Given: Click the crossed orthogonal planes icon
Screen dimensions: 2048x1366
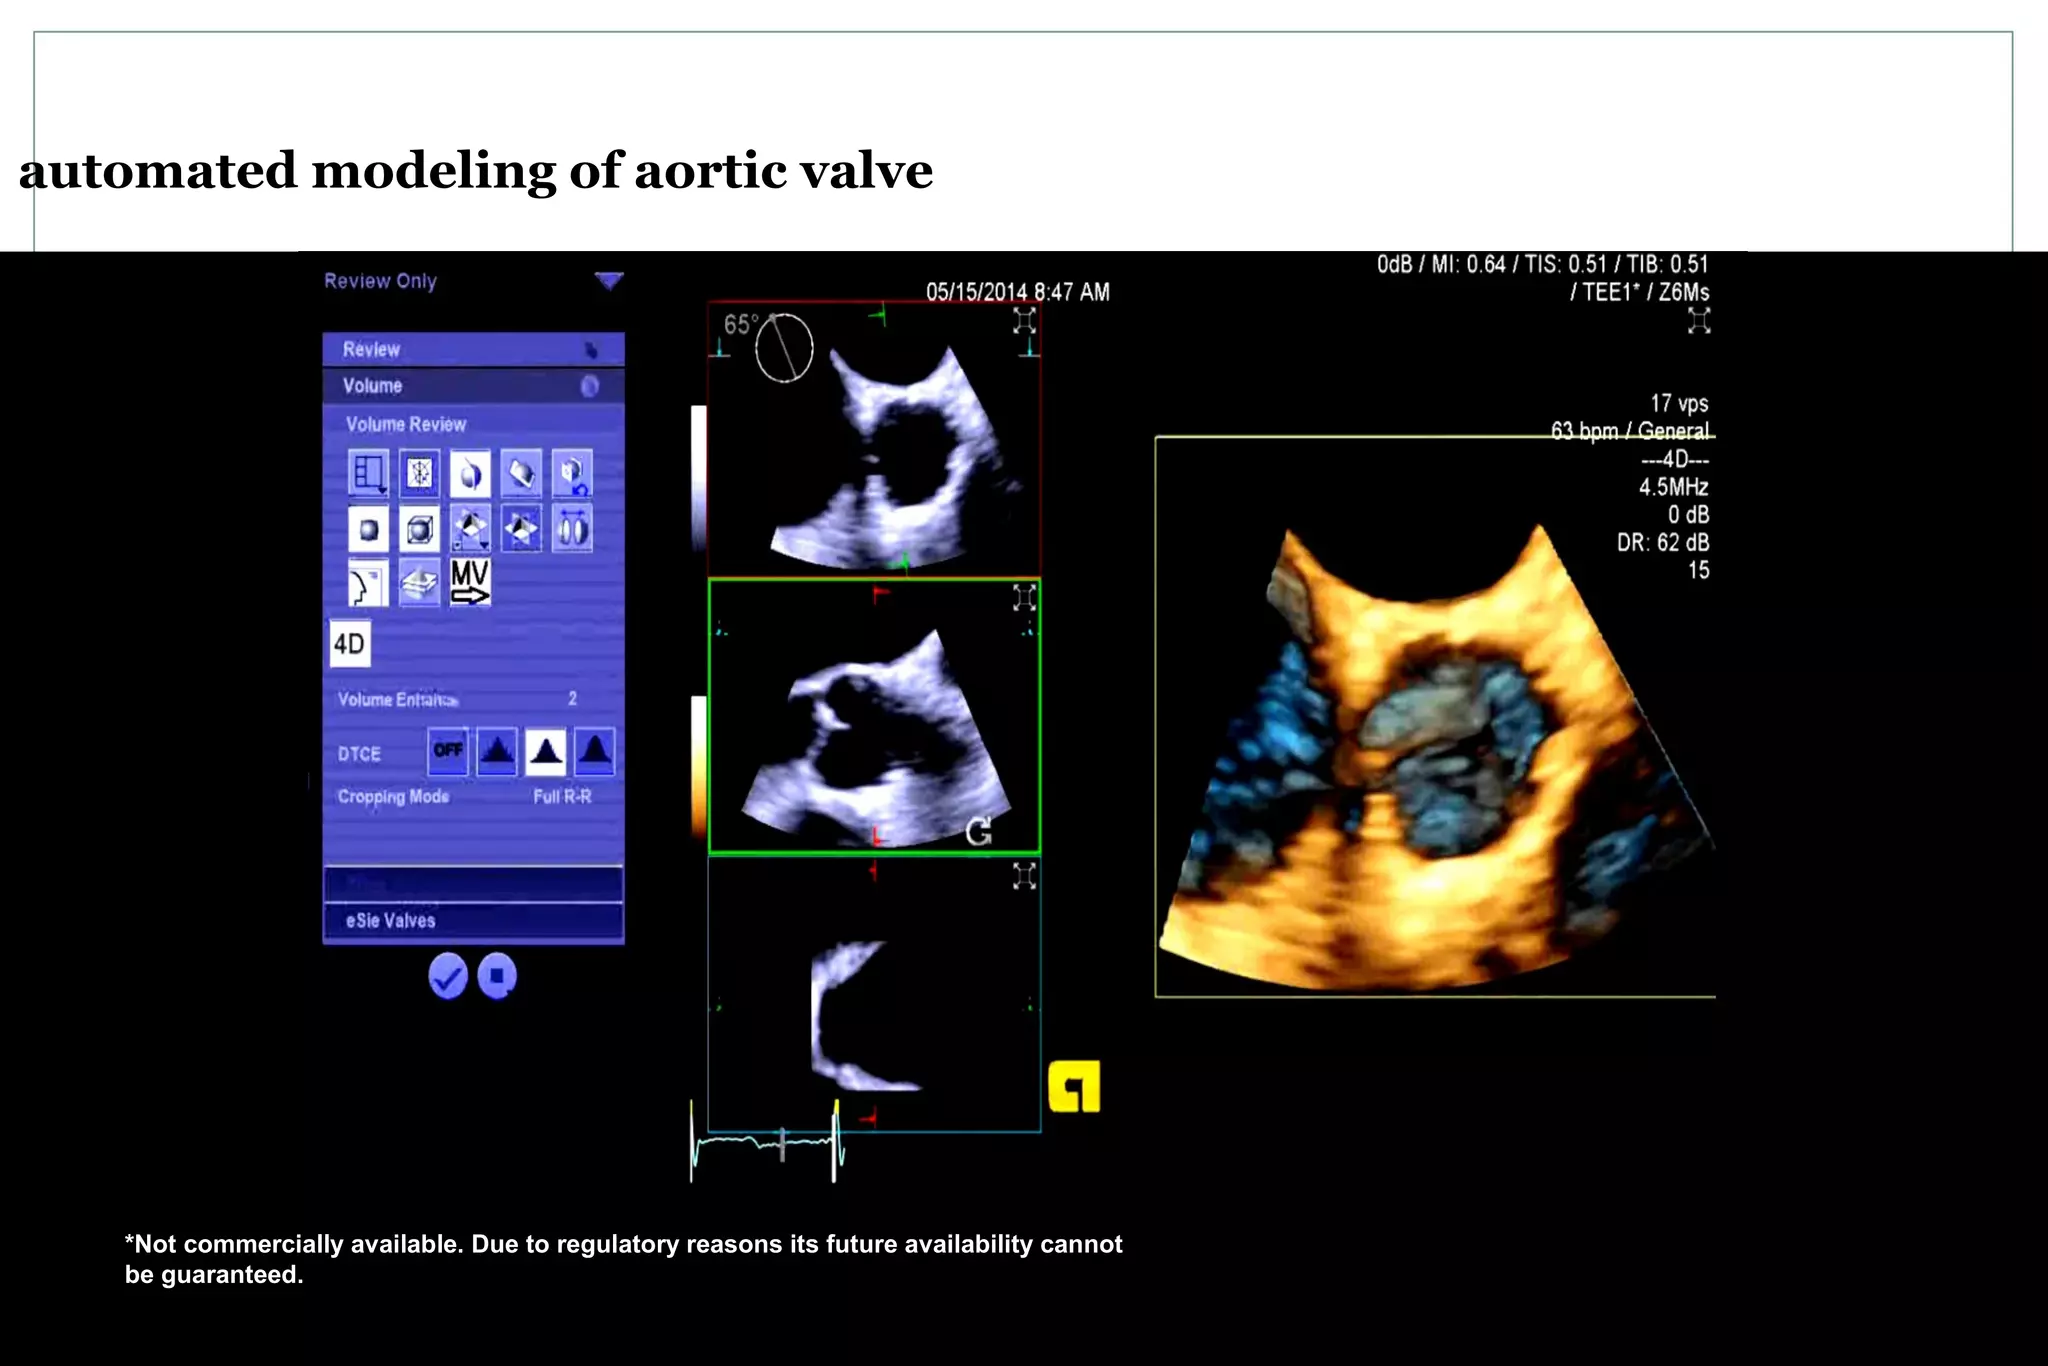Looking at the screenshot, I should 521,528.
